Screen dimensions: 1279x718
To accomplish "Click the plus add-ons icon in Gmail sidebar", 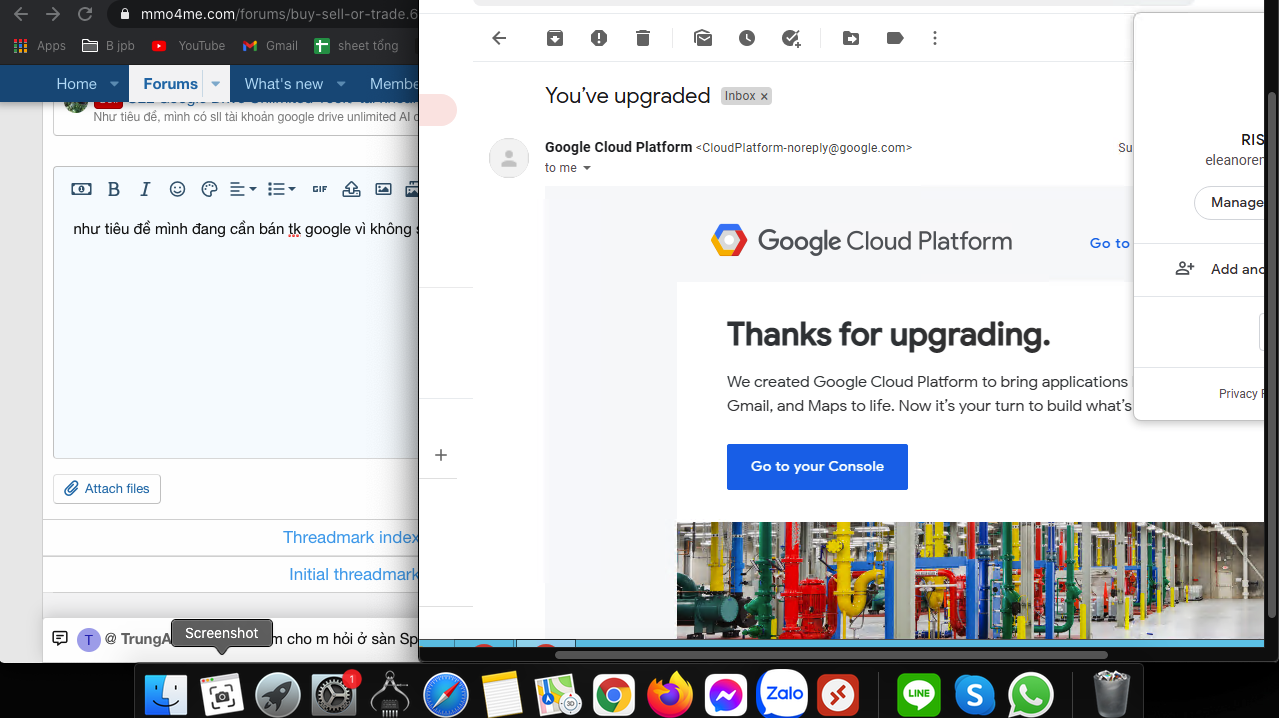I will pos(441,455).
